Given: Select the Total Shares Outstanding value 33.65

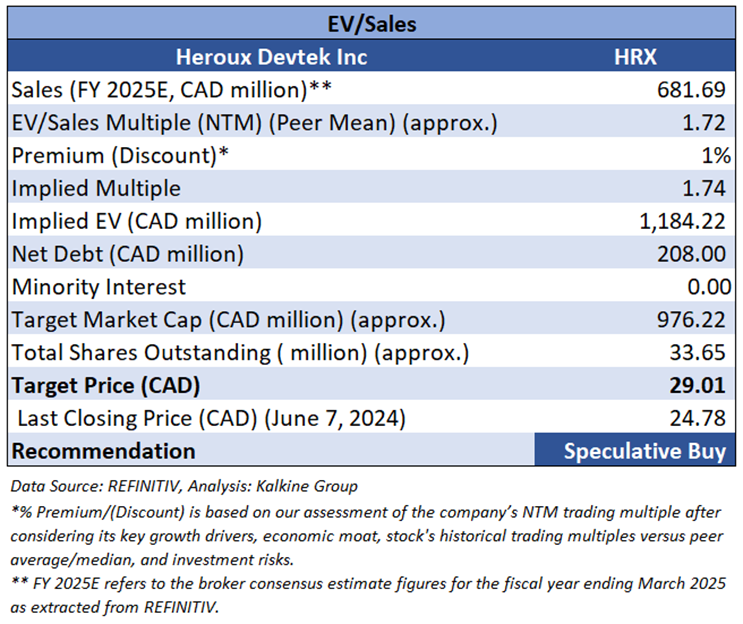Looking at the screenshot, I should click(x=699, y=353).
